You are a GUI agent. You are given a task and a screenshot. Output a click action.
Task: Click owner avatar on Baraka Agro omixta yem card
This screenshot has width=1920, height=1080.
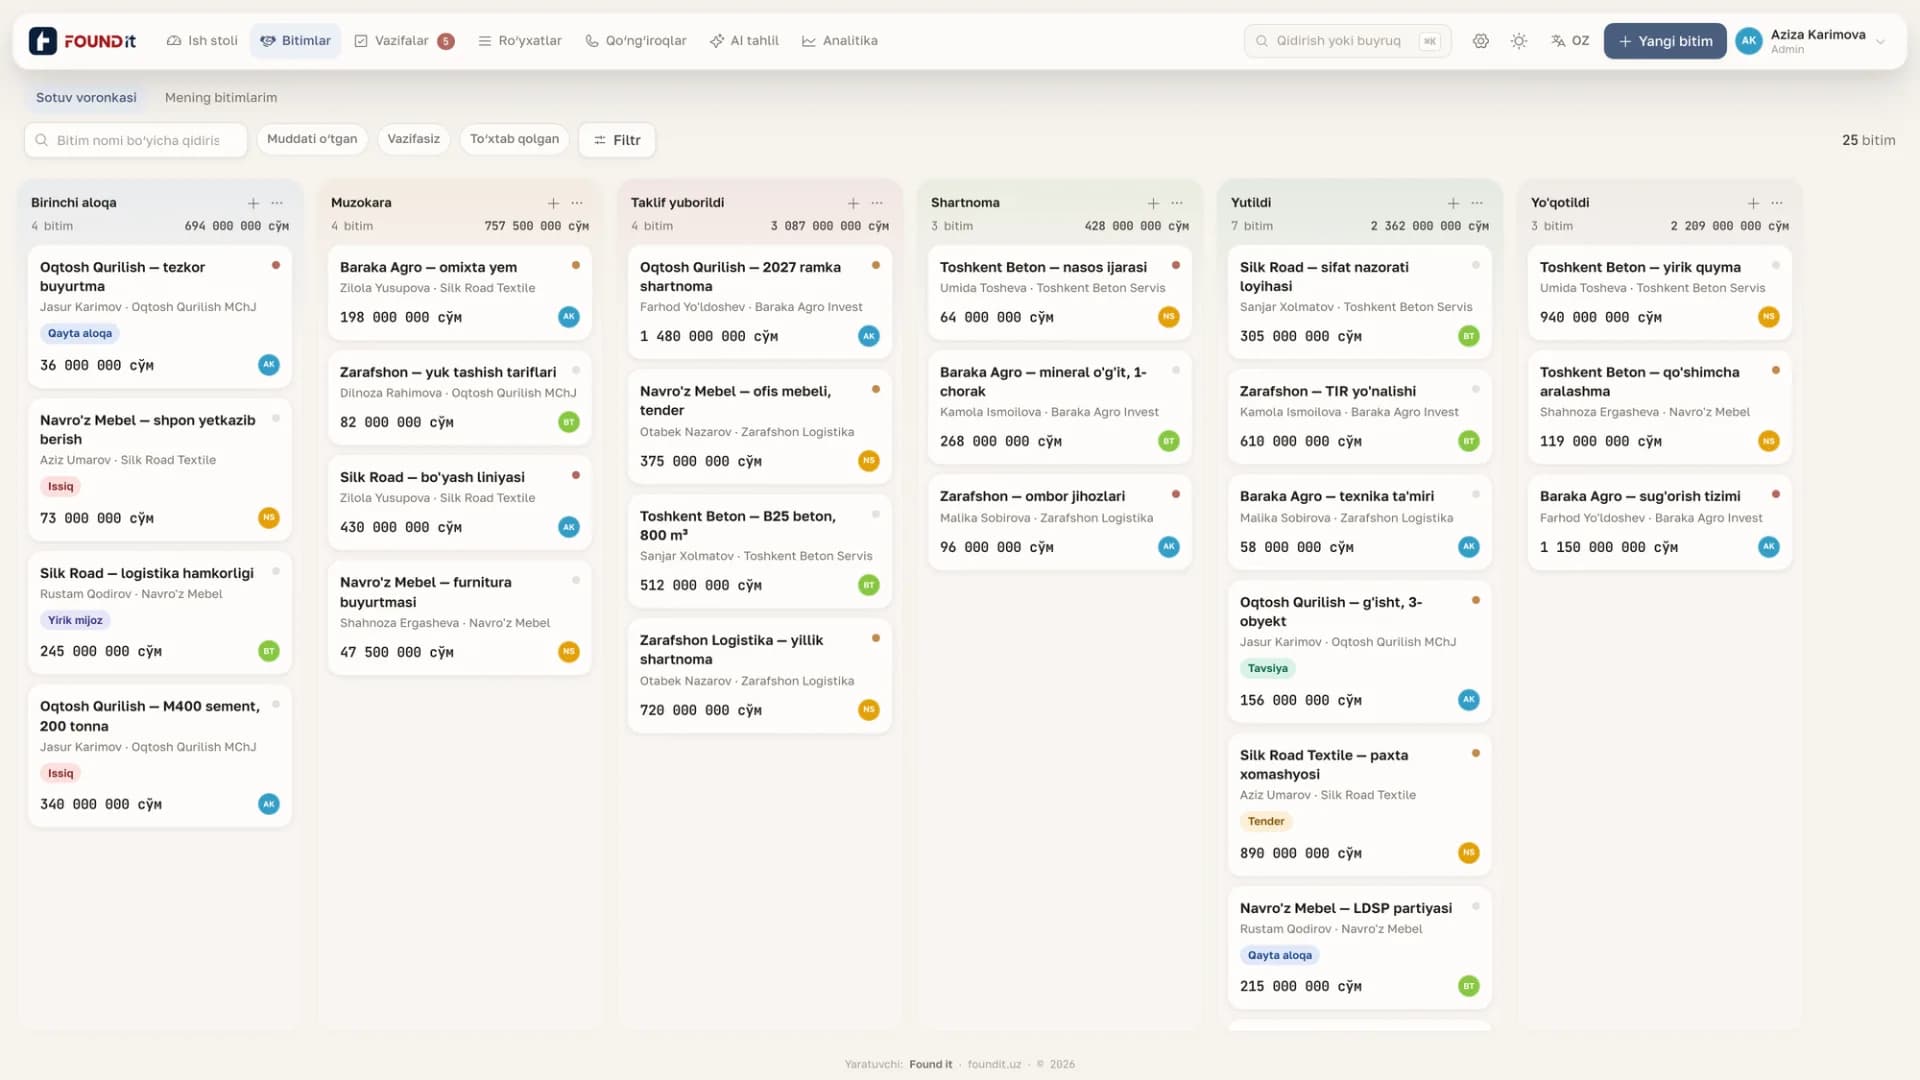tap(569, 317)
